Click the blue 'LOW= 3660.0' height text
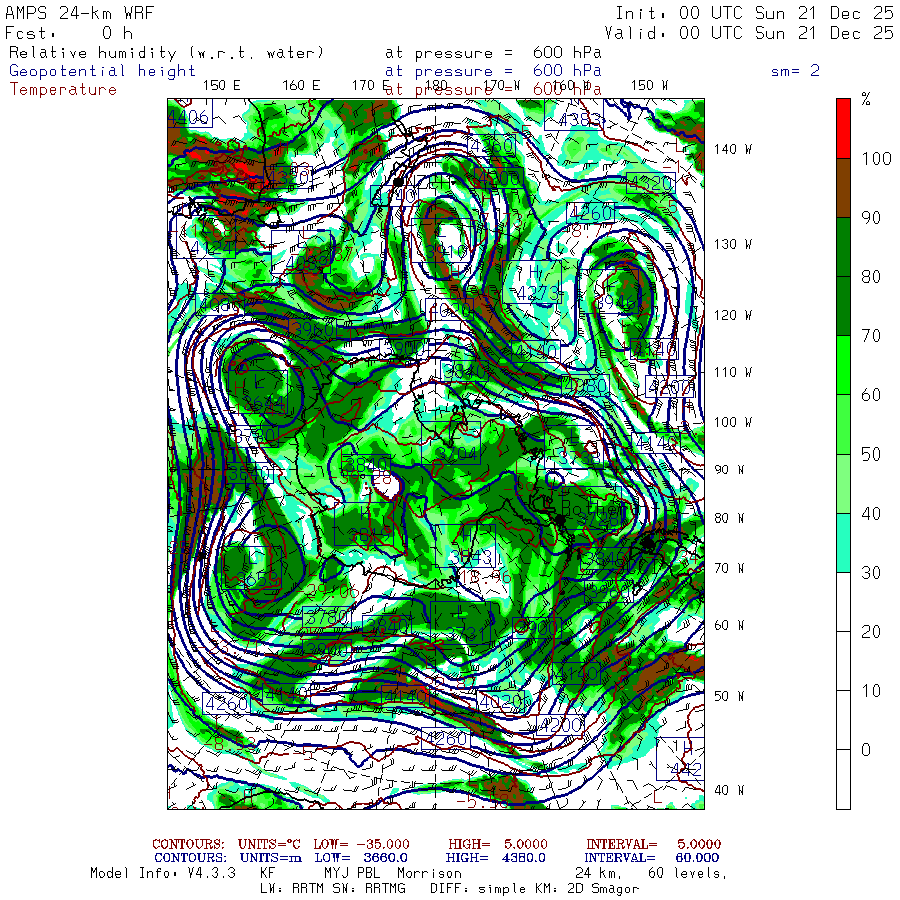 tap(361, 858)
